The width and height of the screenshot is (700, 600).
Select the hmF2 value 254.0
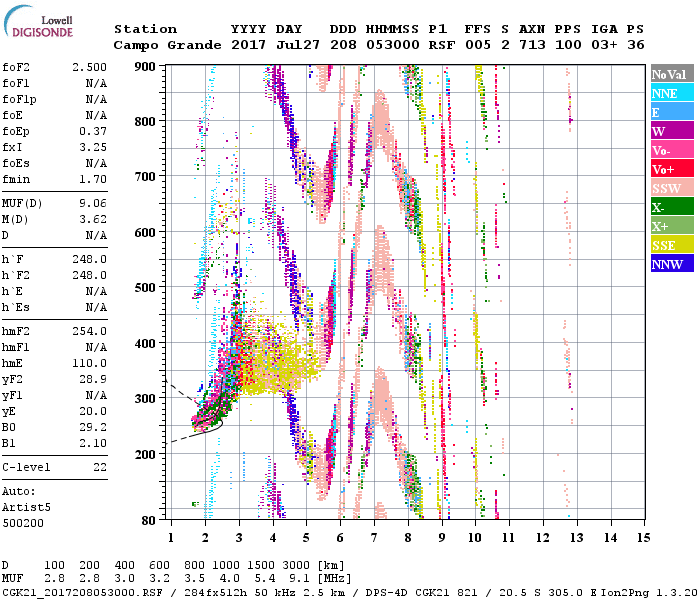[x=90, y=330]
